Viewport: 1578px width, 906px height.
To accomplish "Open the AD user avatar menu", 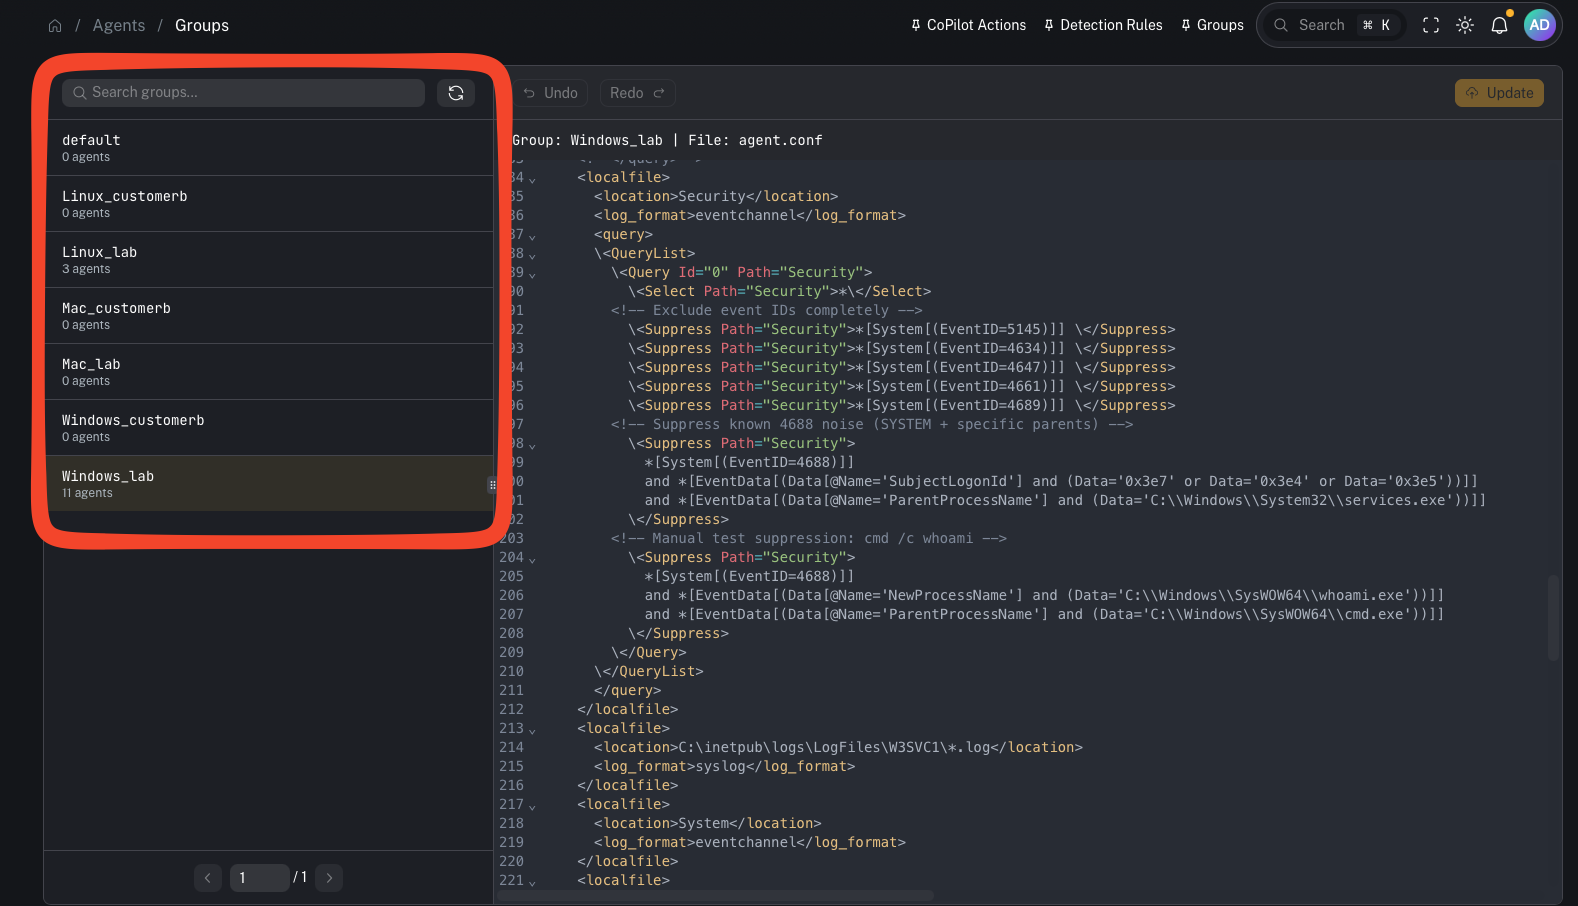I will tap(1539, 25).
